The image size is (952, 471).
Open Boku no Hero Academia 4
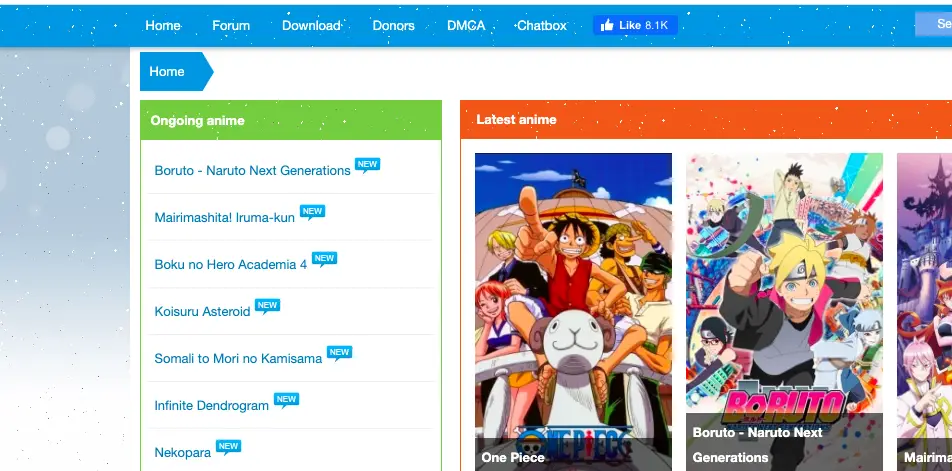click(230, 265)
